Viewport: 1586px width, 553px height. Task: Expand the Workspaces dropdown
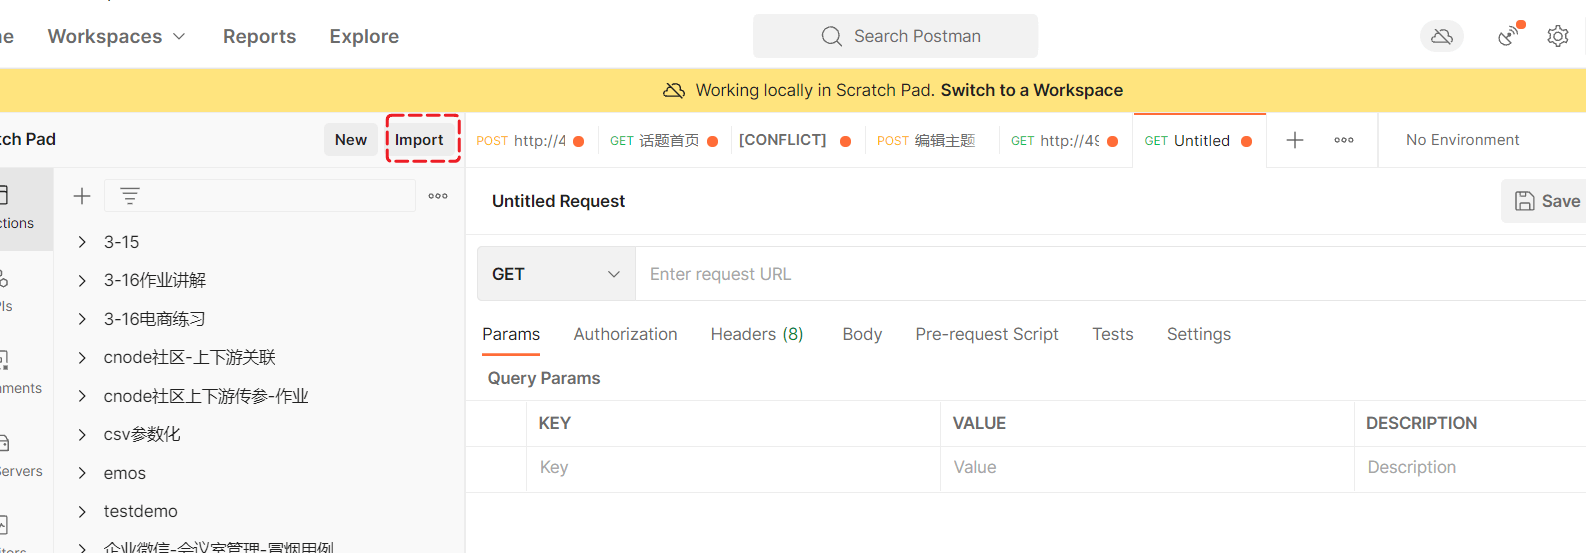(x=116, y=37)
